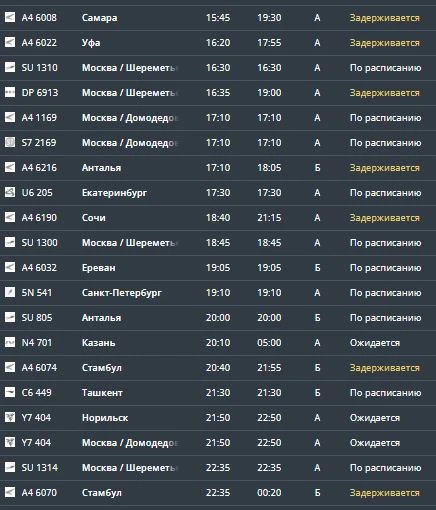Click Ural Airlines icon beside U6 205
The height and width of the screenshot is (510, 436).
(10, 192)
